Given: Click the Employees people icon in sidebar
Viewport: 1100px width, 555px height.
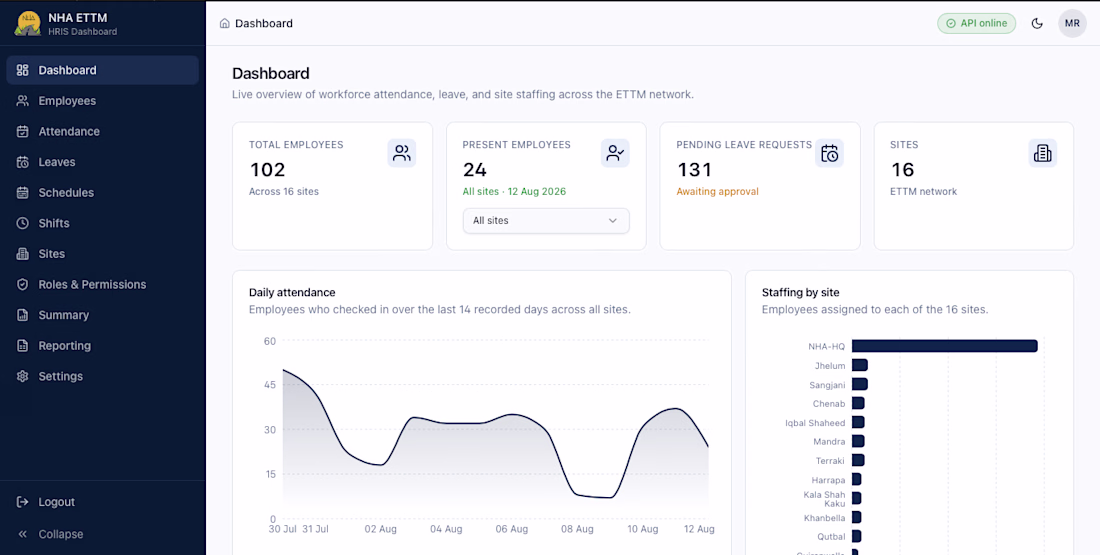Looking at the screenshot, I should pos(22,101).
